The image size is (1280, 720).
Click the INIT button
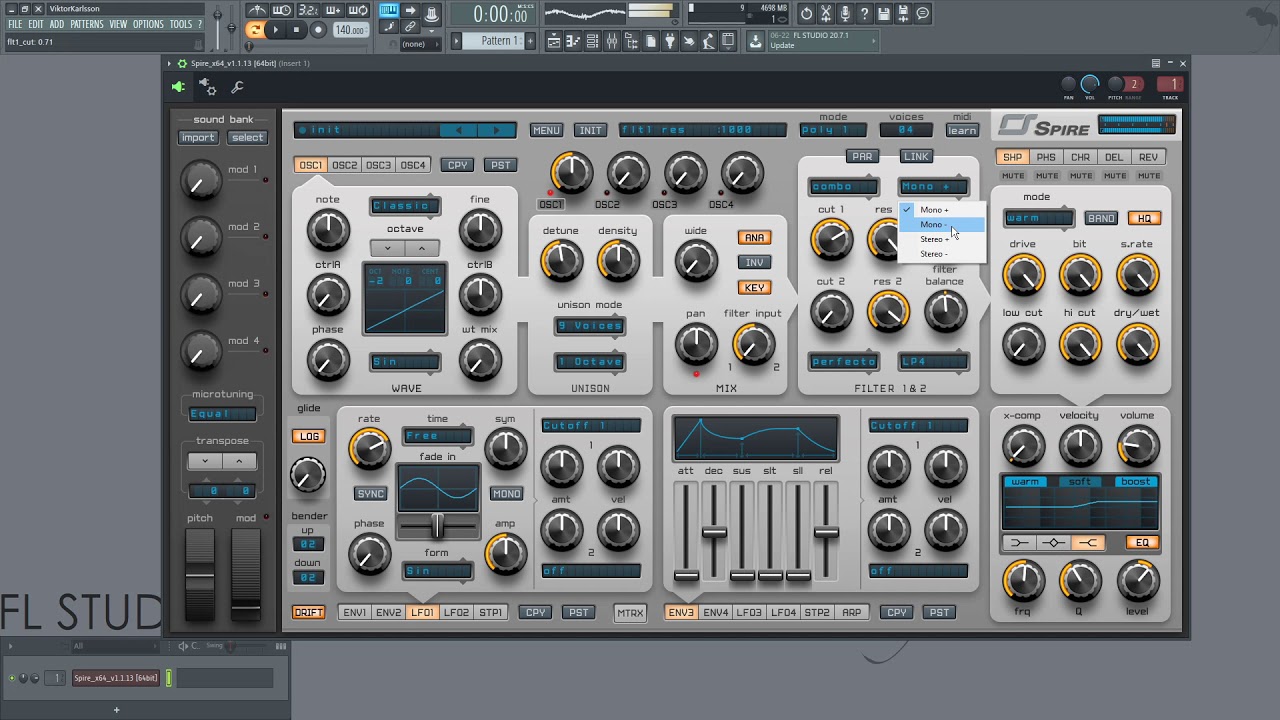(591, 130)
